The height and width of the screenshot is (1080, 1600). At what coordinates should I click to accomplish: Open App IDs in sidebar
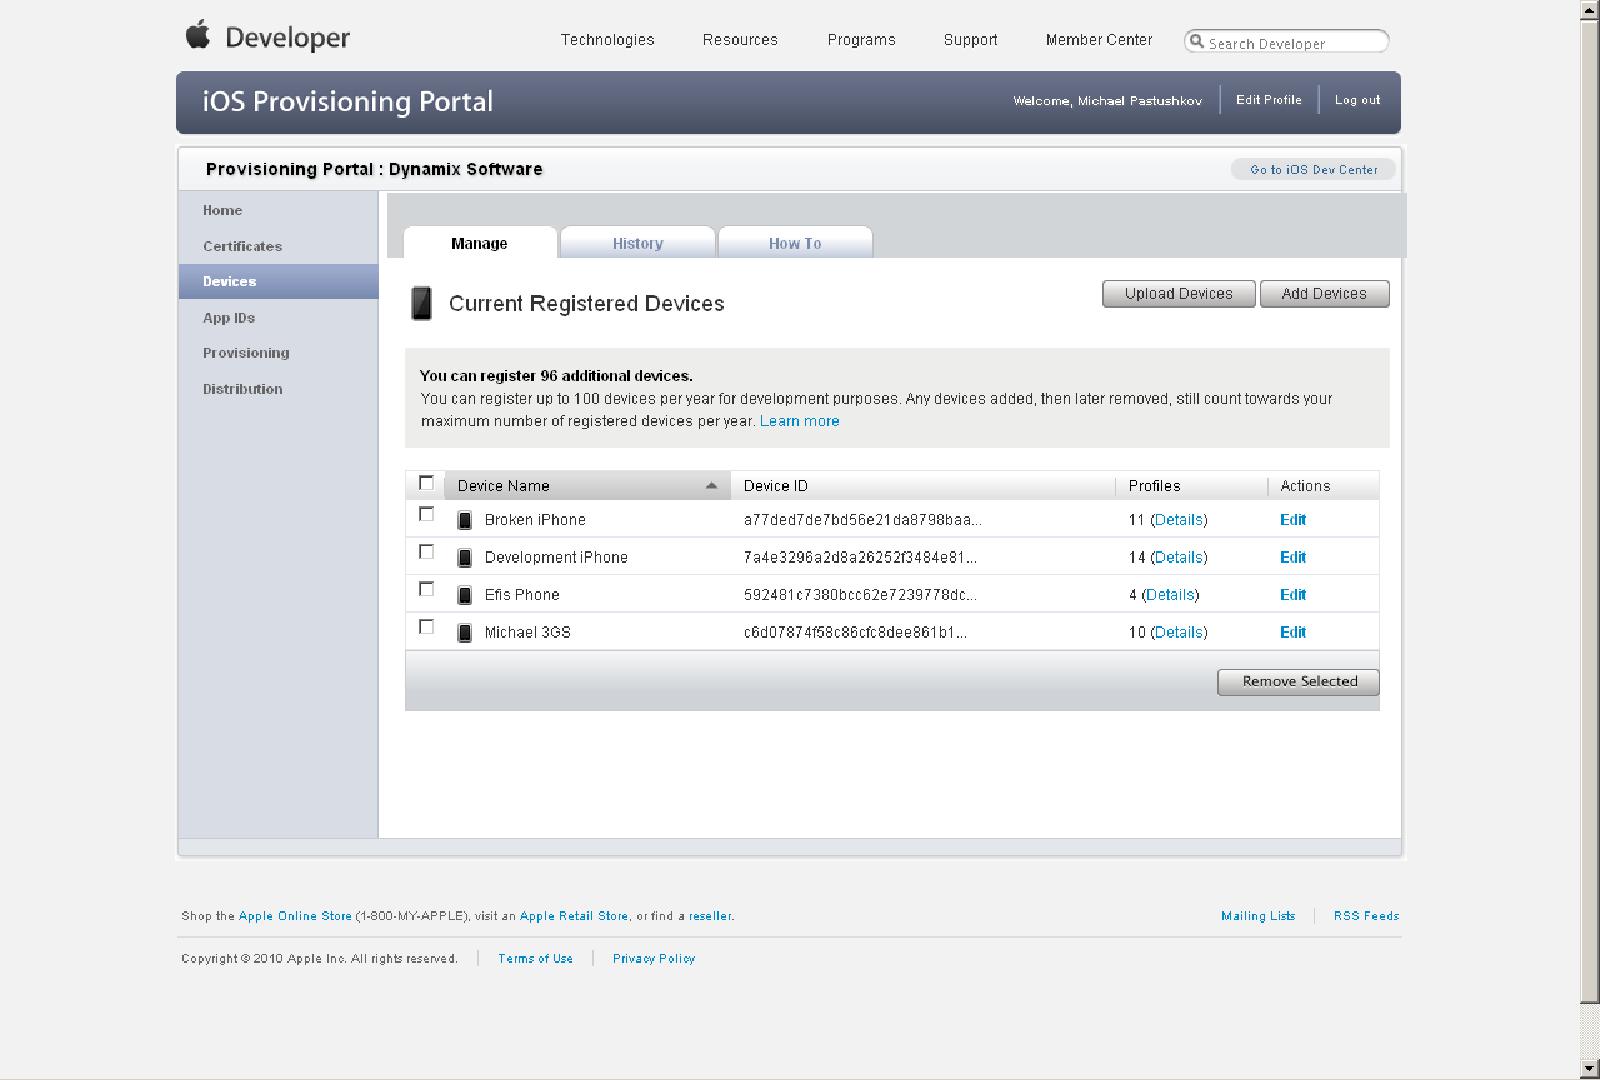[x=229, y=318]
